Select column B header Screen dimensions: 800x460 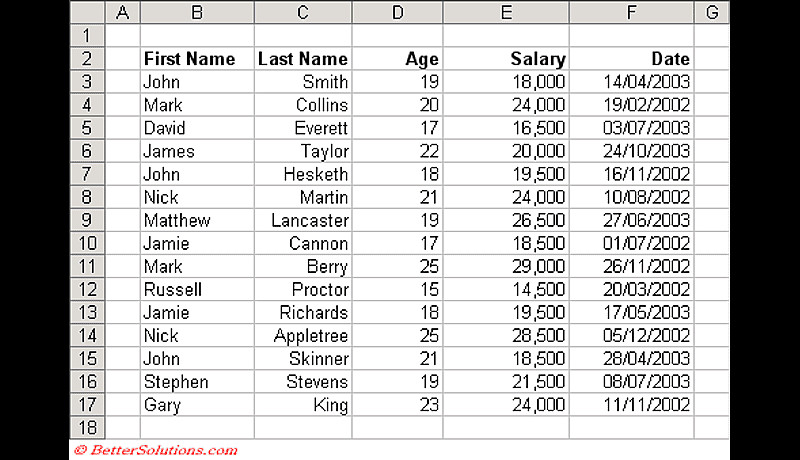pyautogui.click(x=196, y=12)
